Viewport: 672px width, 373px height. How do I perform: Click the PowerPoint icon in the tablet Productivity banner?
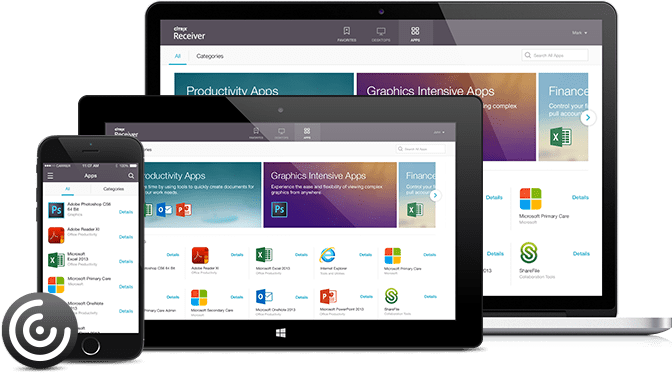pyautogui.click(x=184, y=210)
